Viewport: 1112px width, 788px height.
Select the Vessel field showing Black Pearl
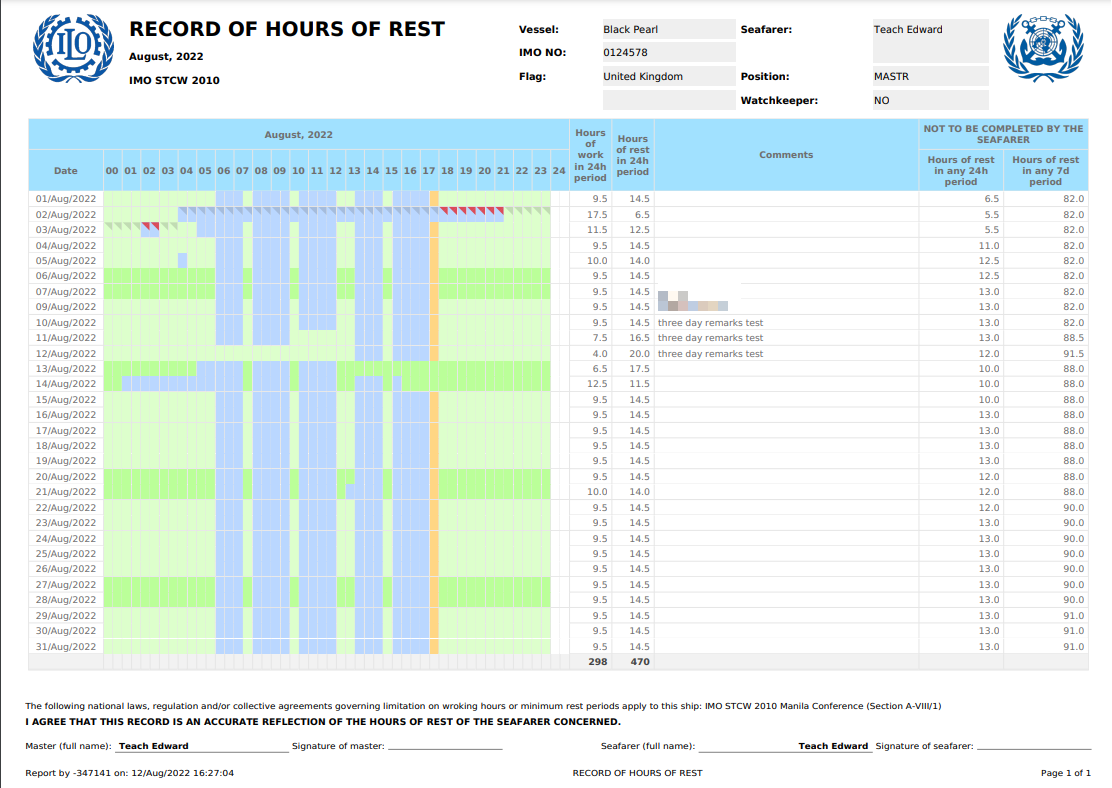669,29
